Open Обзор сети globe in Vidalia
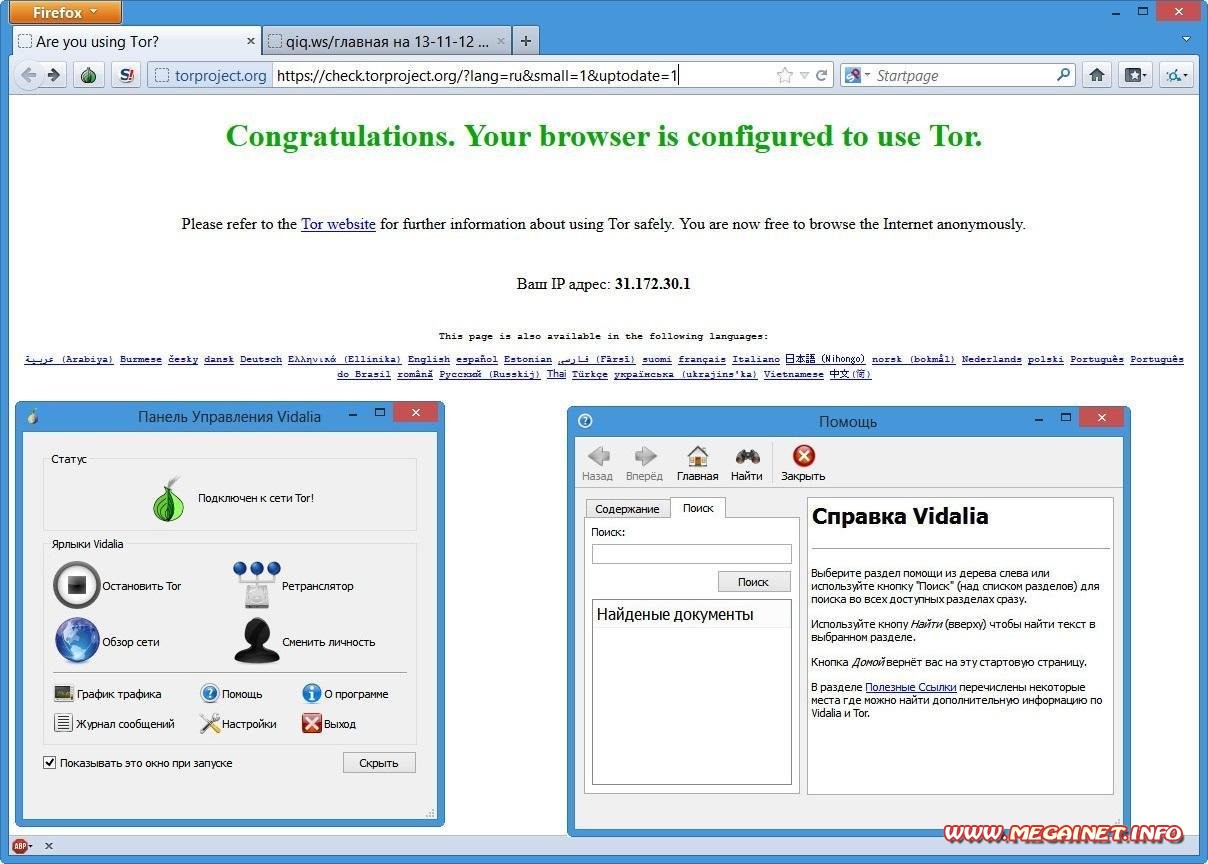Viewport: 1208px width, 864px height. (x=77, y=641)
